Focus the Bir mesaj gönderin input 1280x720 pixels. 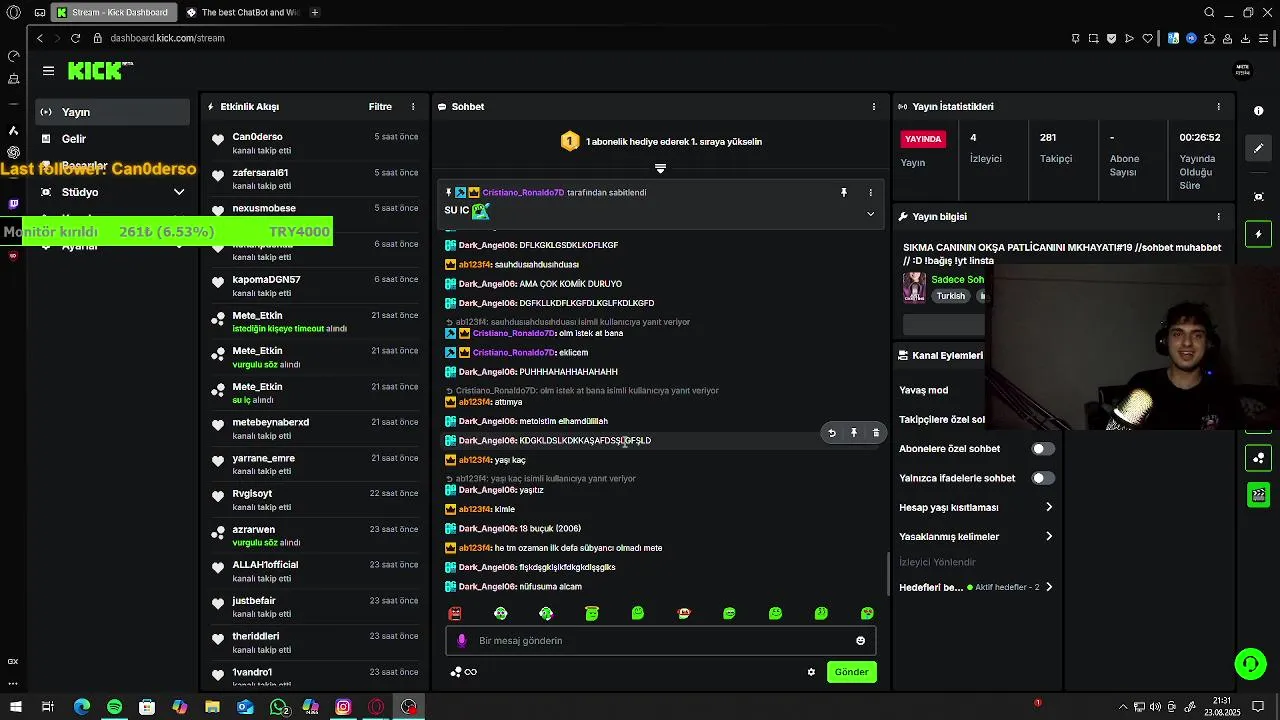660,641
